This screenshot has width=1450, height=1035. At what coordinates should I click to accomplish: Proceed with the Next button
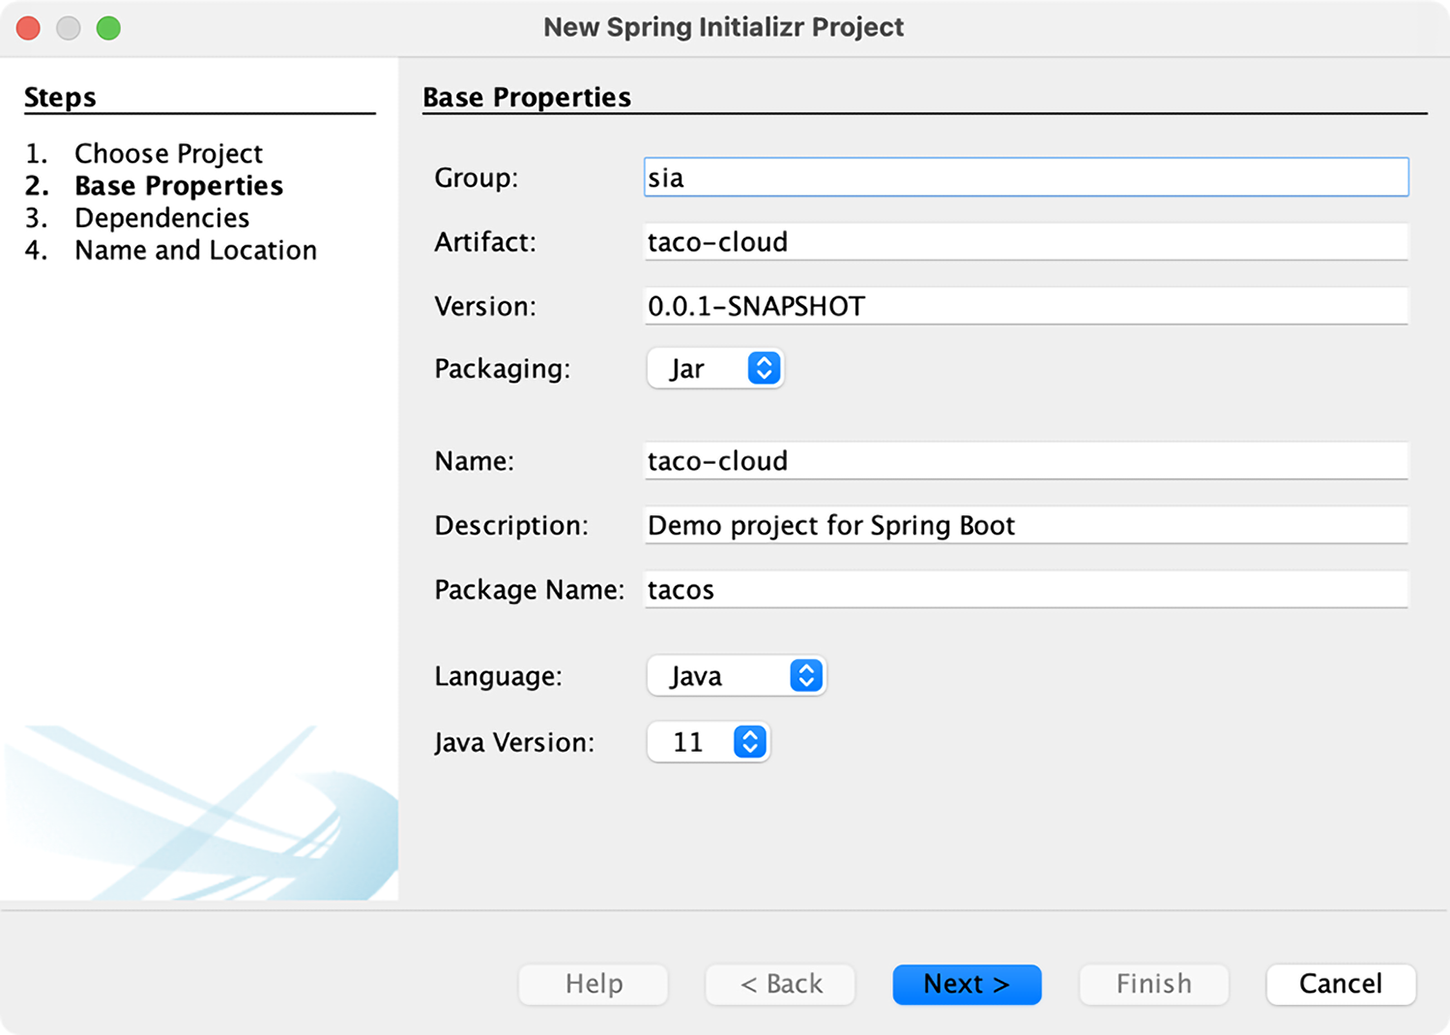click(967, 984)
